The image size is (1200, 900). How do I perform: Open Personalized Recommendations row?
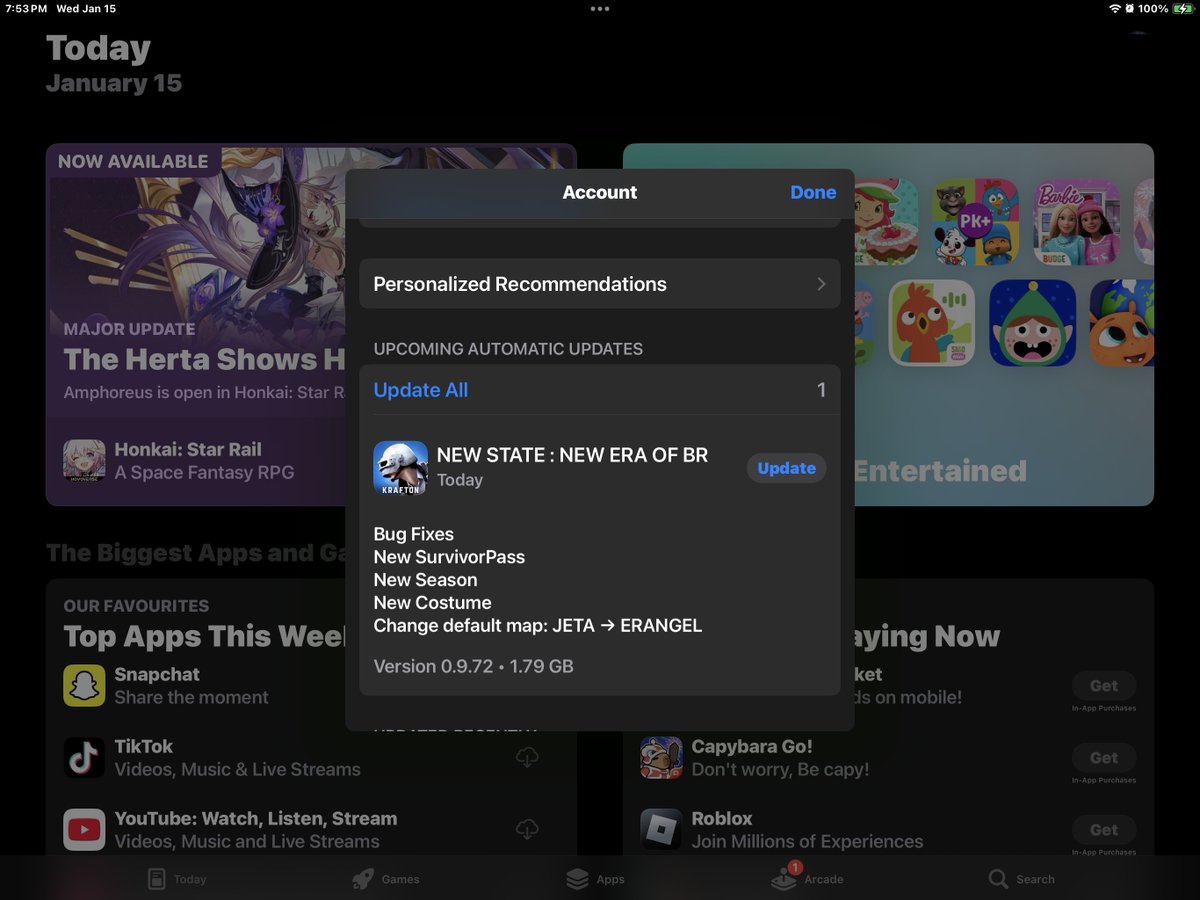[600, 284]
